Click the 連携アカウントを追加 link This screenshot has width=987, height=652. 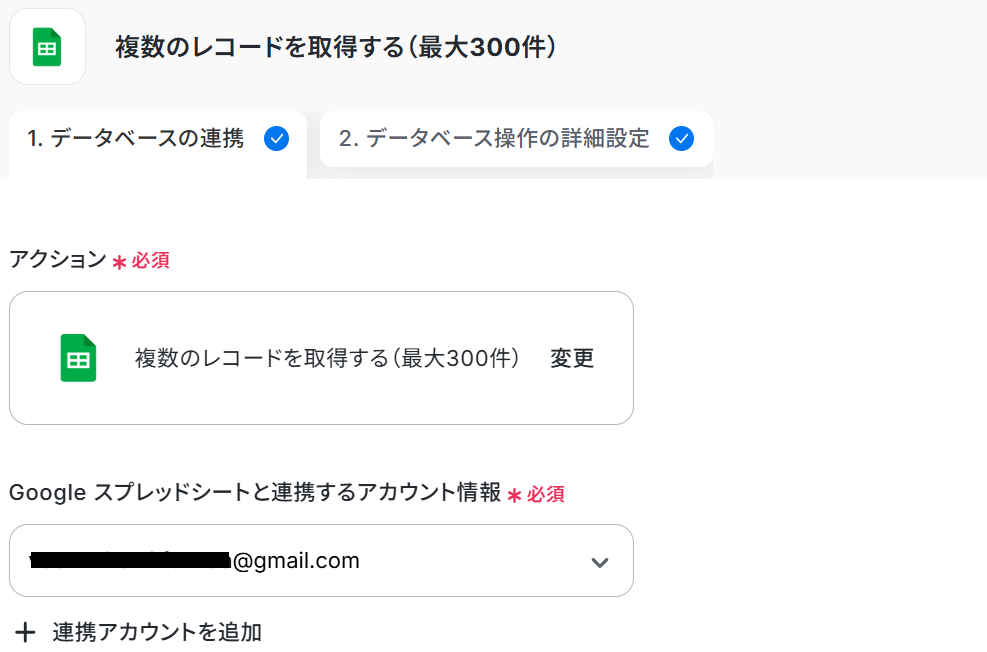click(157, 632)
